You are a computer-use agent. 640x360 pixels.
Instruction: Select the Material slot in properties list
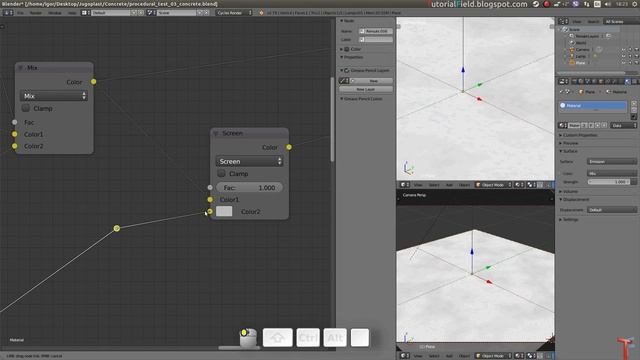tap(593, 106)
